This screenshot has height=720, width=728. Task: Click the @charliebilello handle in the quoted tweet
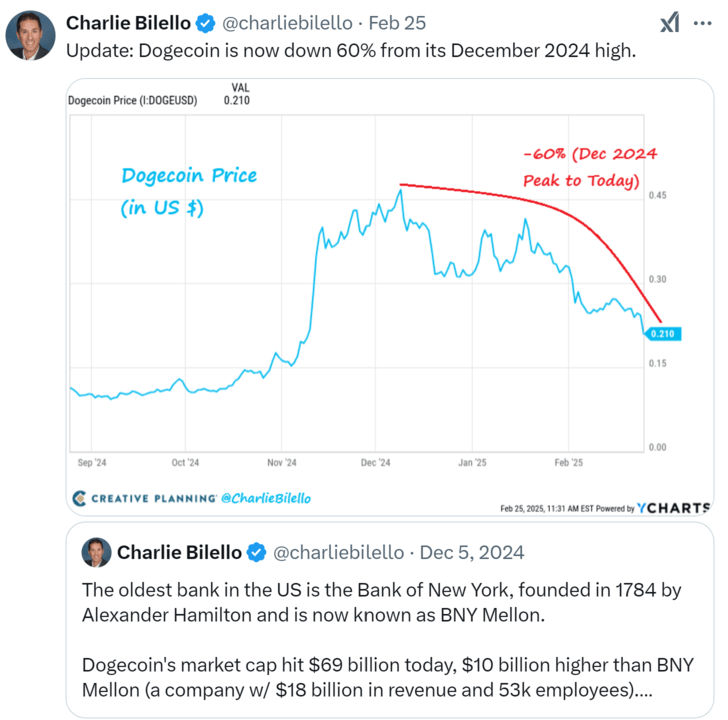tap(338, 552)
